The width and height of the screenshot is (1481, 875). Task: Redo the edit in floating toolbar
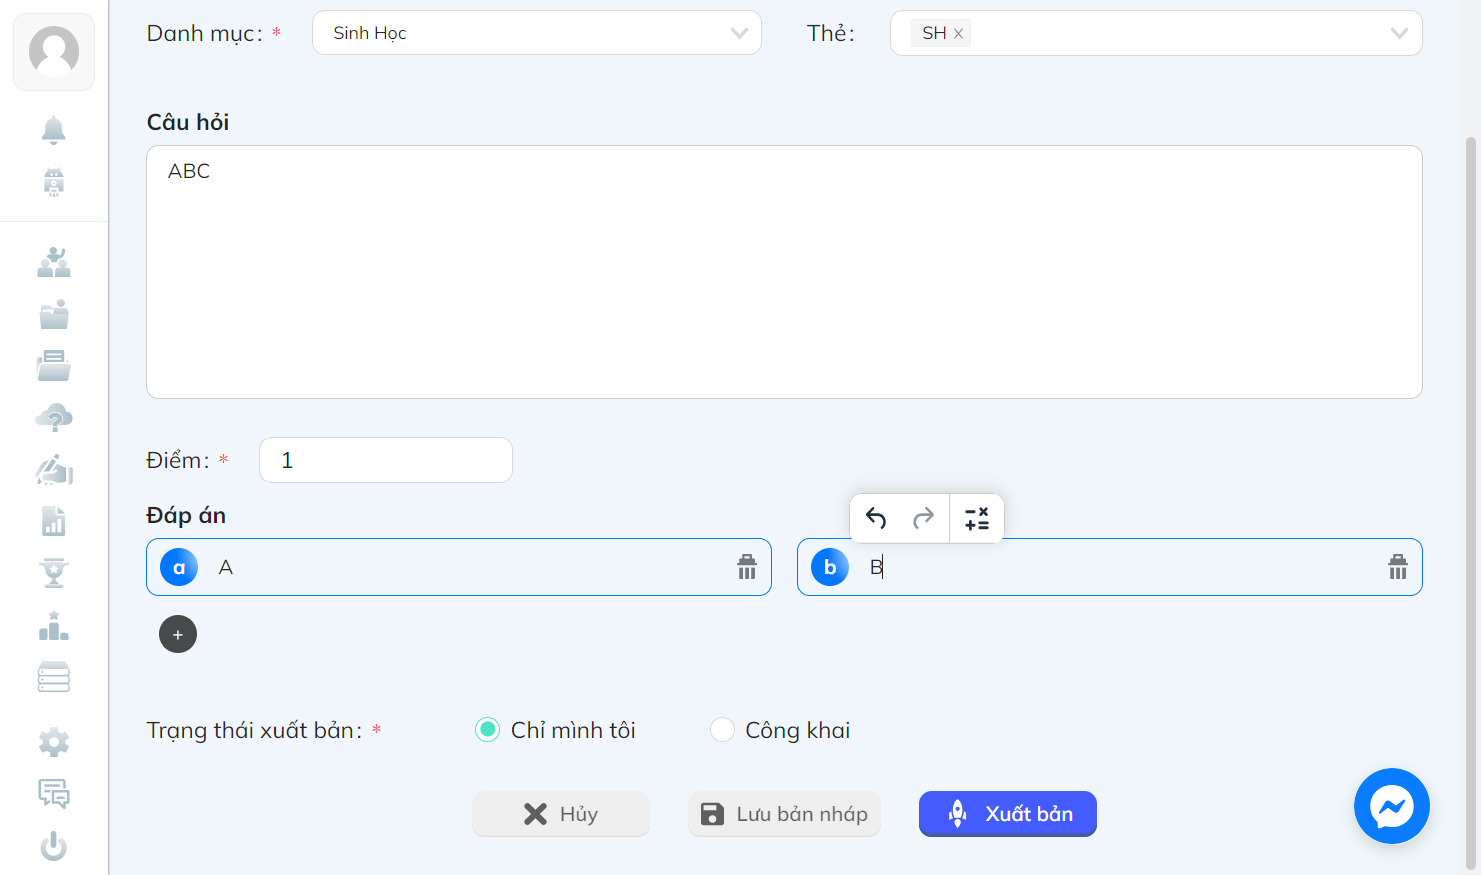pyautogui.click(x=923, y=518)
